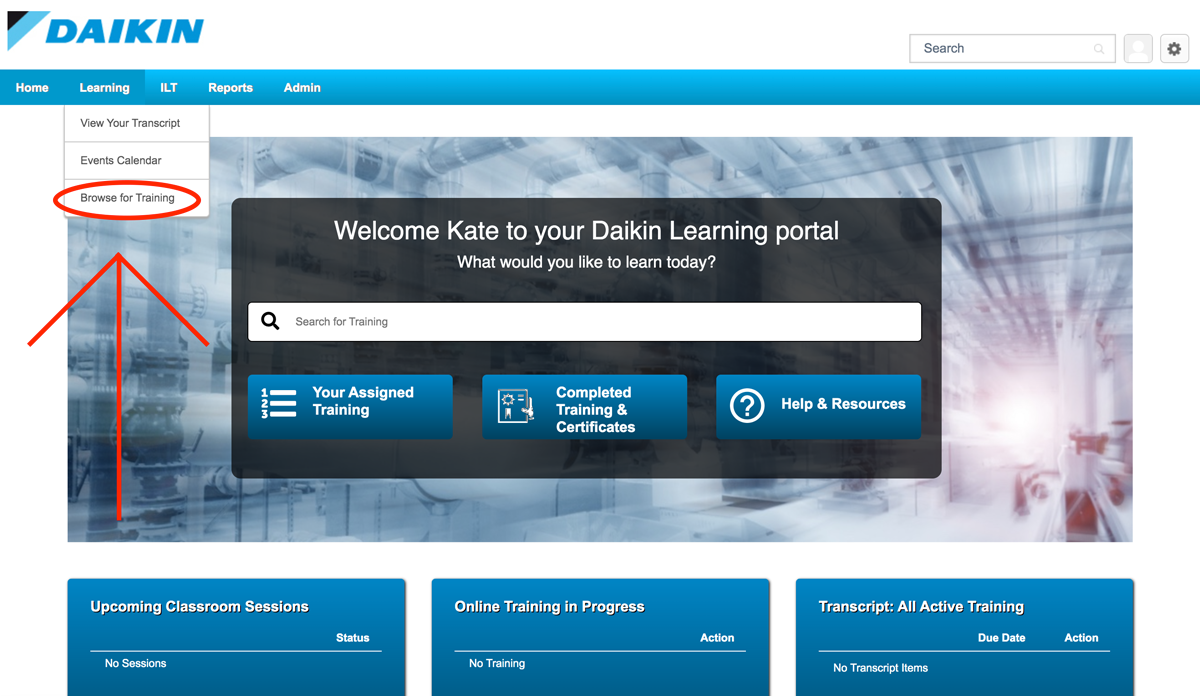Click the magnifier icon in Search for Training

[270, 321]
